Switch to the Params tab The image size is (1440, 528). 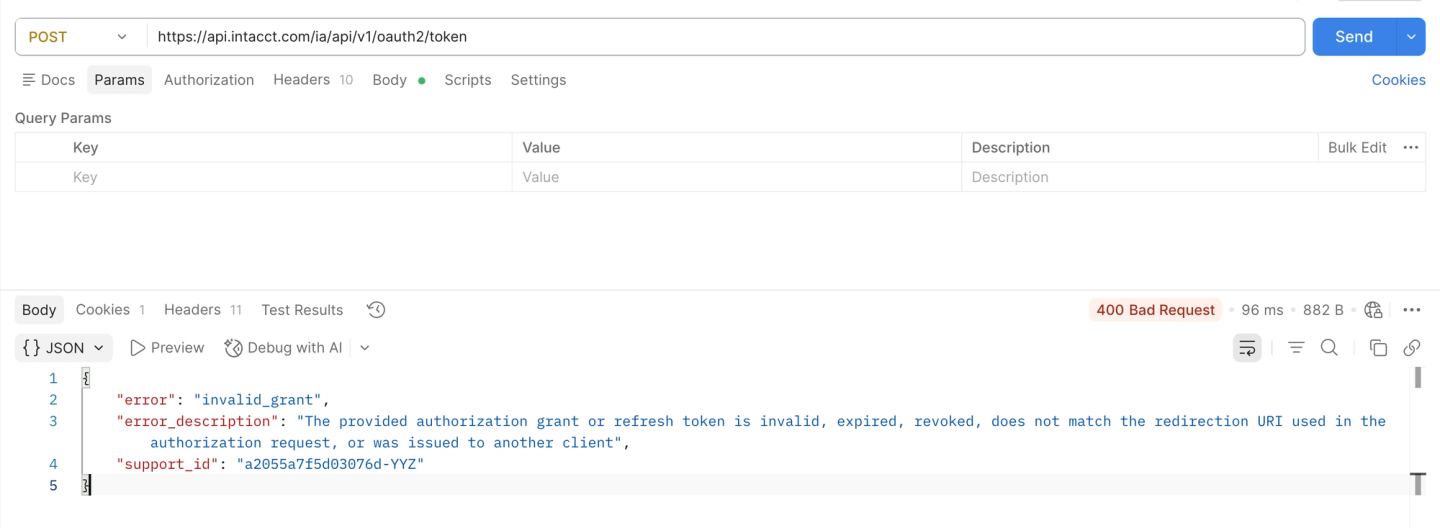click(120, 80)
